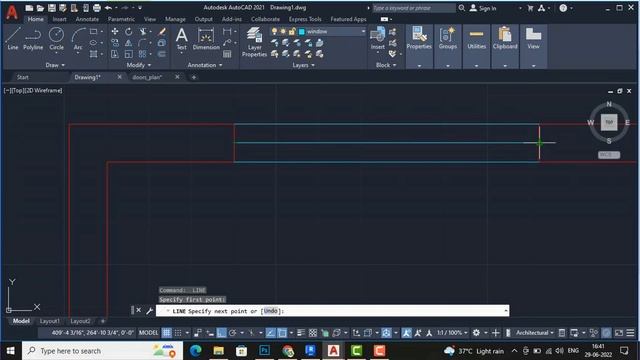Click the command line input field
The height and width of the screenshot is (360, 640).
pyautogui.click(x=332, y=311)
